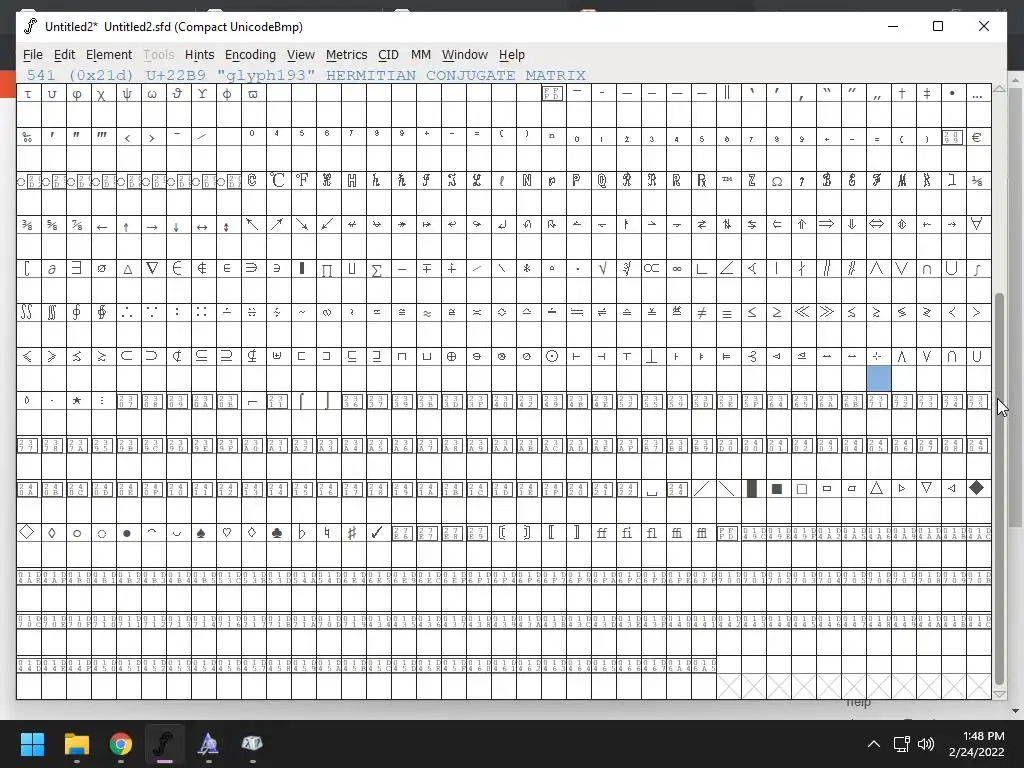The width and height of the screenshot is (1024, 768).
Task: Select the horizontal ellipsis glyph
Action: click(977, 94)
